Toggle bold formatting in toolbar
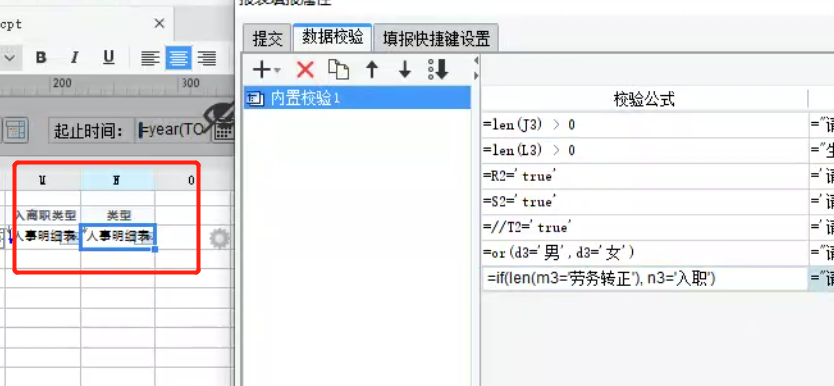Image resolution: width=834 pixels, height=386 pixels. point(41,57)
